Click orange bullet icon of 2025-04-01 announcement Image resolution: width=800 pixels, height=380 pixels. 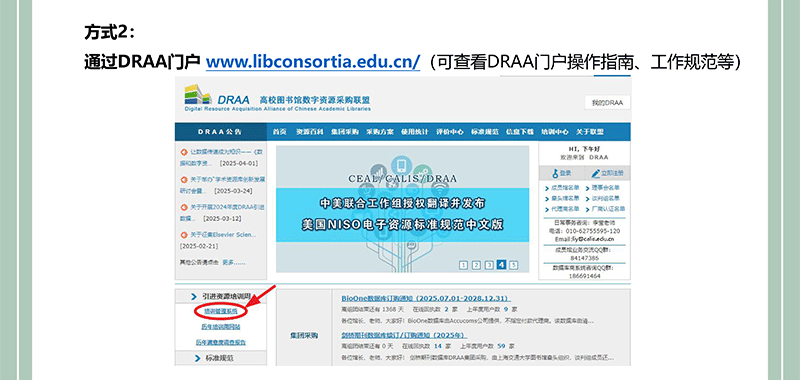pos(184,152)
